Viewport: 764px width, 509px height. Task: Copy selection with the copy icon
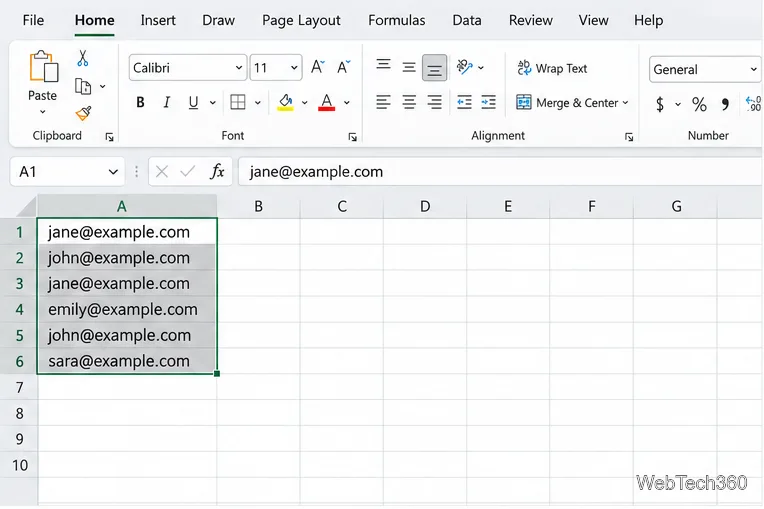tap(83, 86)
